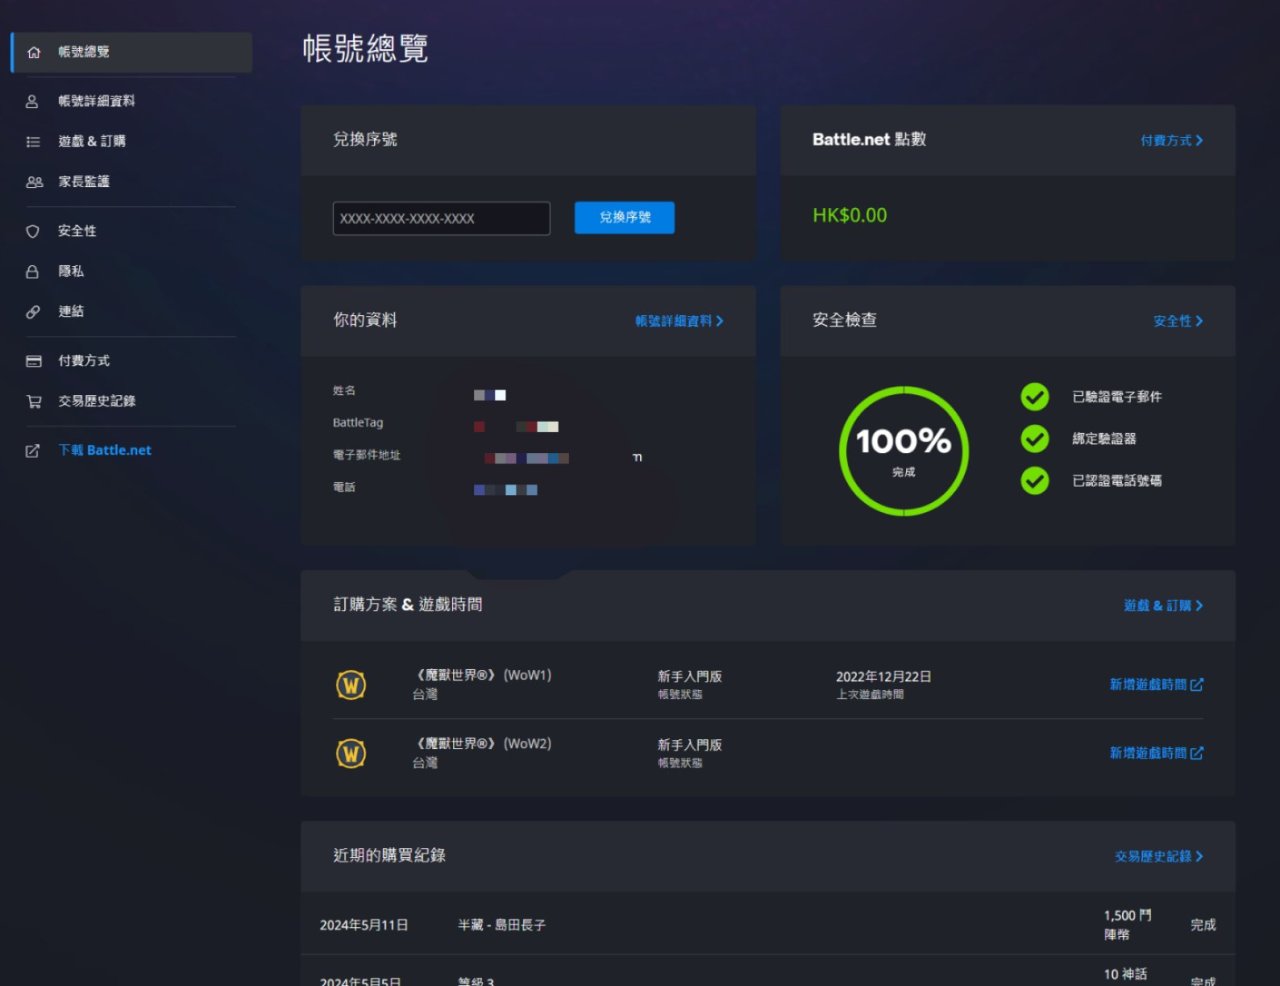Open 帳號總覽 in the sidebar
This screenshot has height=986, width=1280.
tap(131, 52)
